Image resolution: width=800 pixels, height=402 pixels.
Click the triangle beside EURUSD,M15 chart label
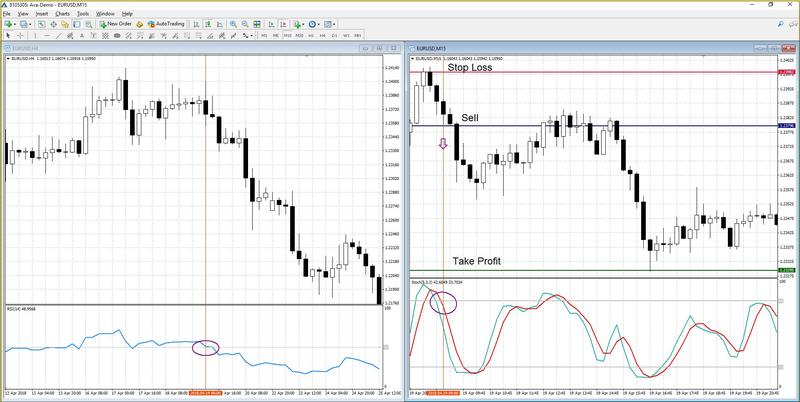[413, 59]
